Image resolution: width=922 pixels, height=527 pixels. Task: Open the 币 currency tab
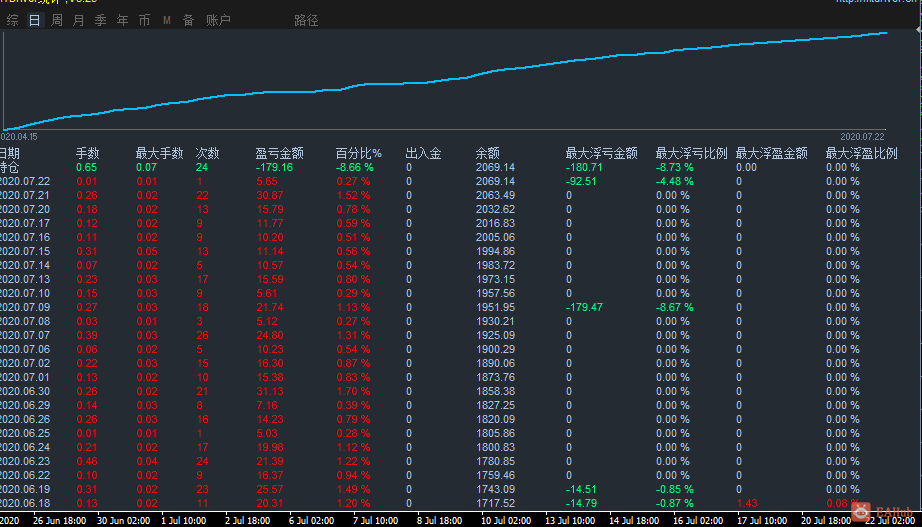point(144,21)
